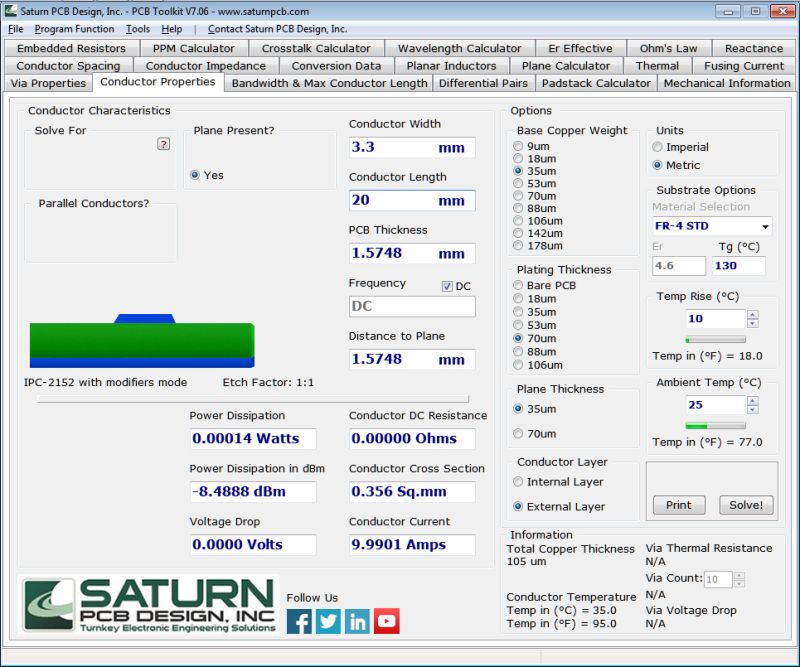This screenshot has height=667, width=800.
Task: Choose 35um plating thickness
Action: tap(518, 312)
